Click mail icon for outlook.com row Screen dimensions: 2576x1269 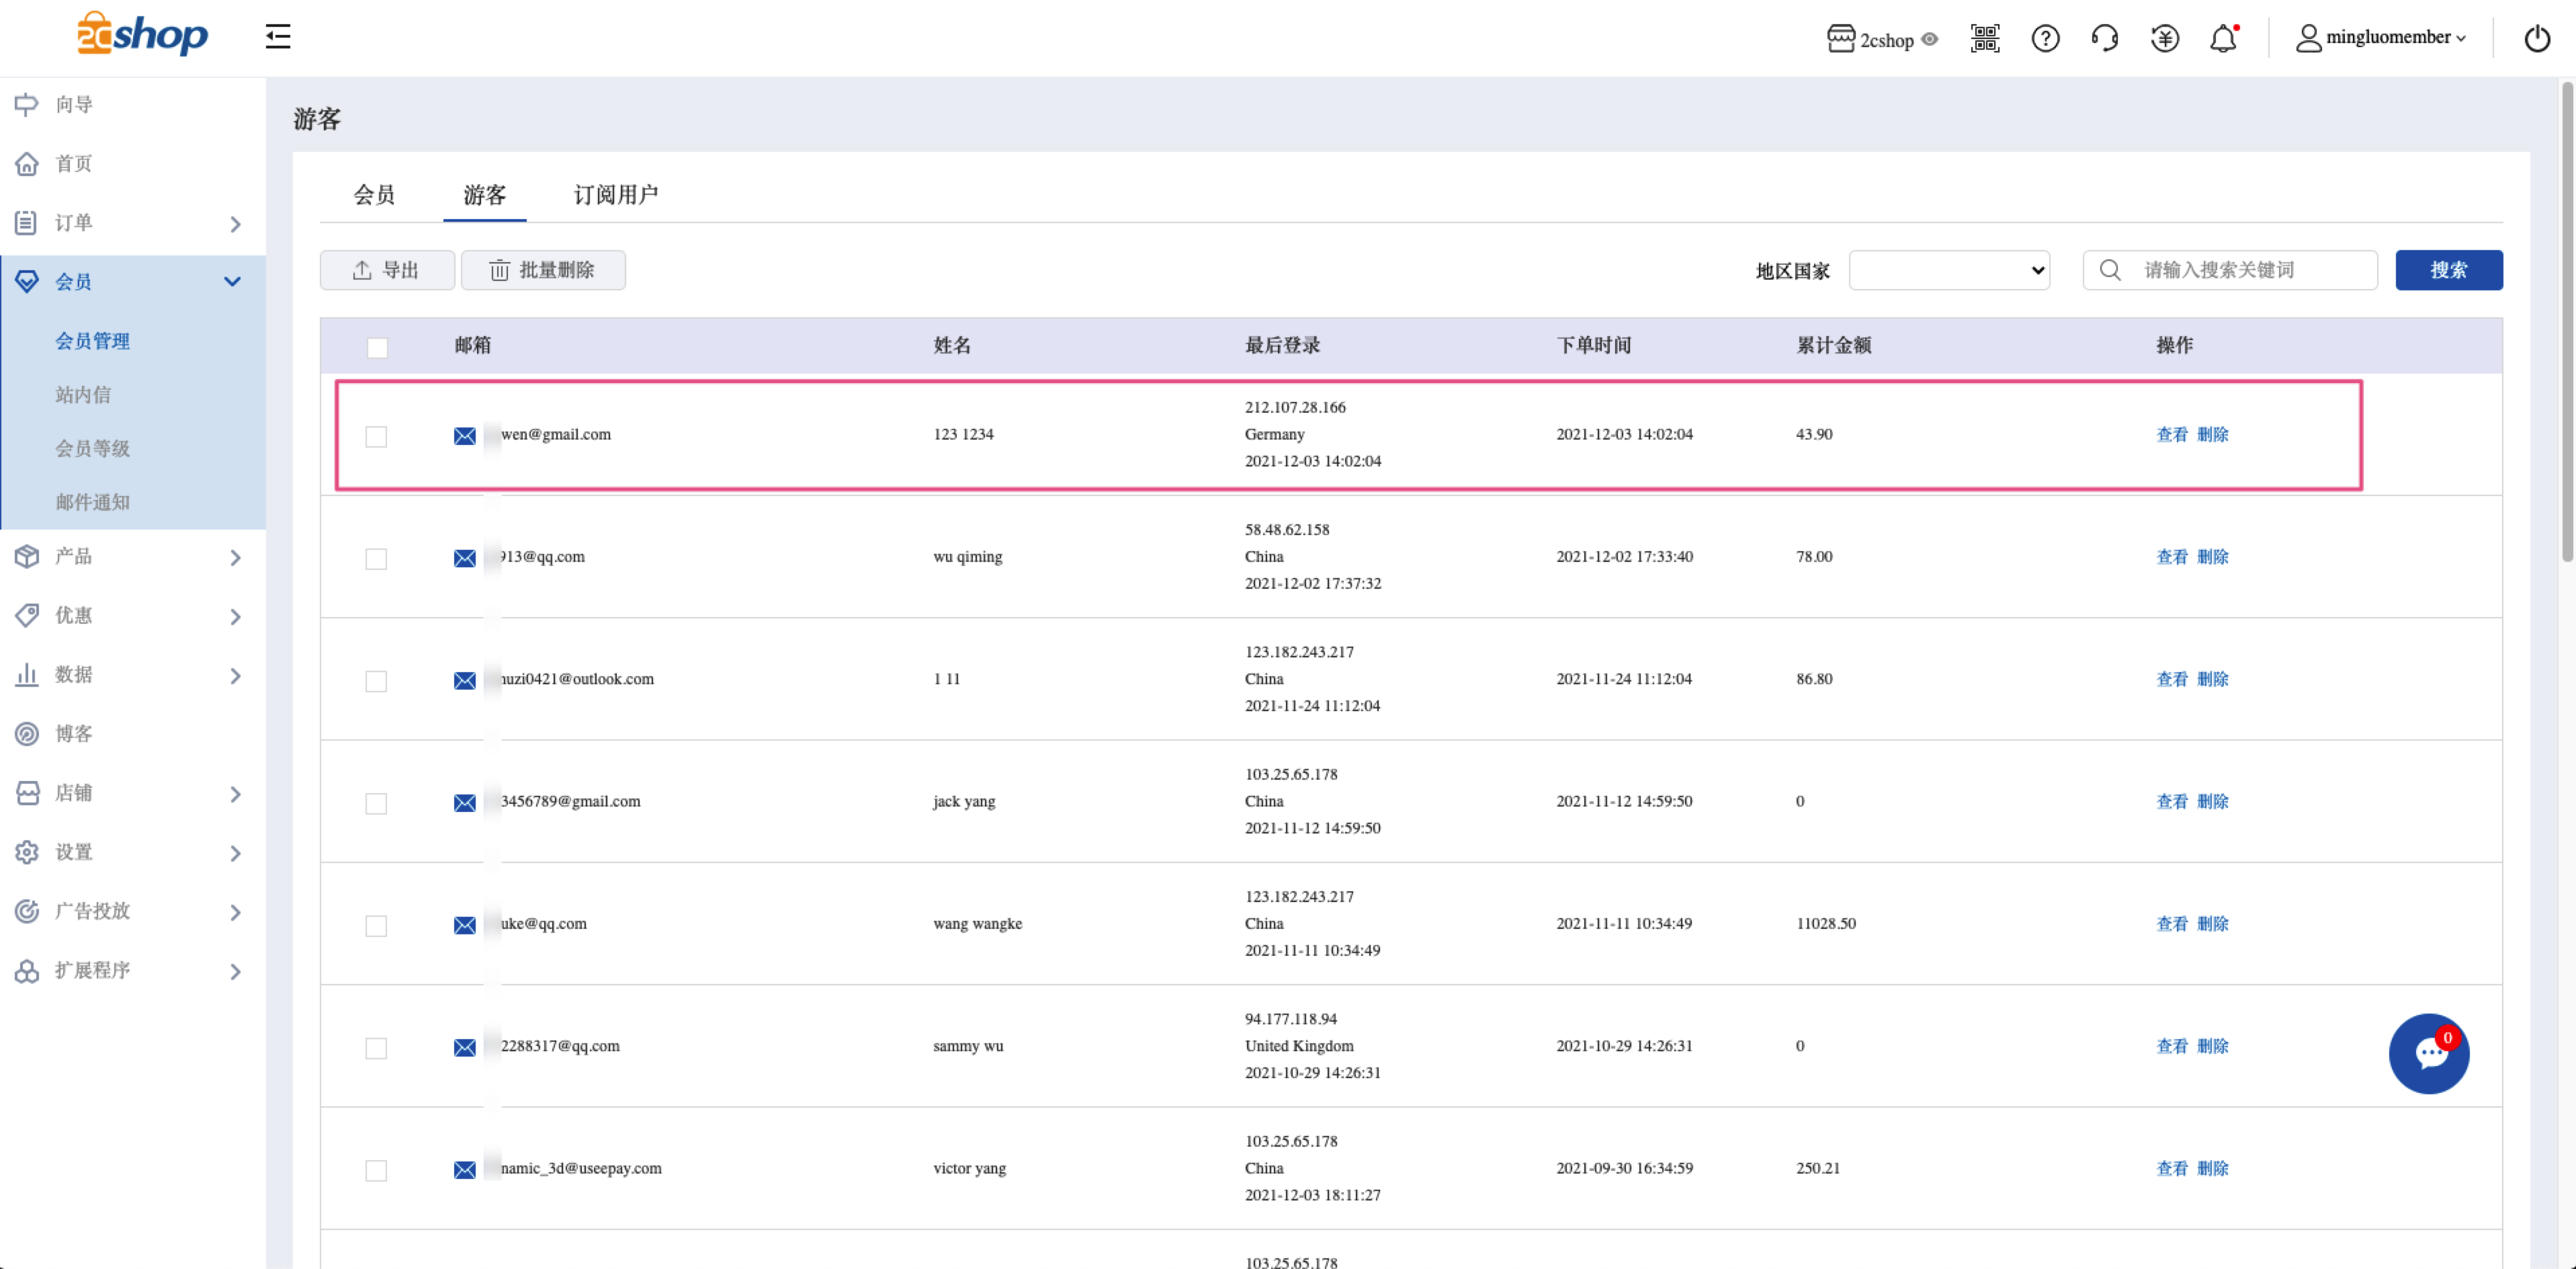[465, 681]
